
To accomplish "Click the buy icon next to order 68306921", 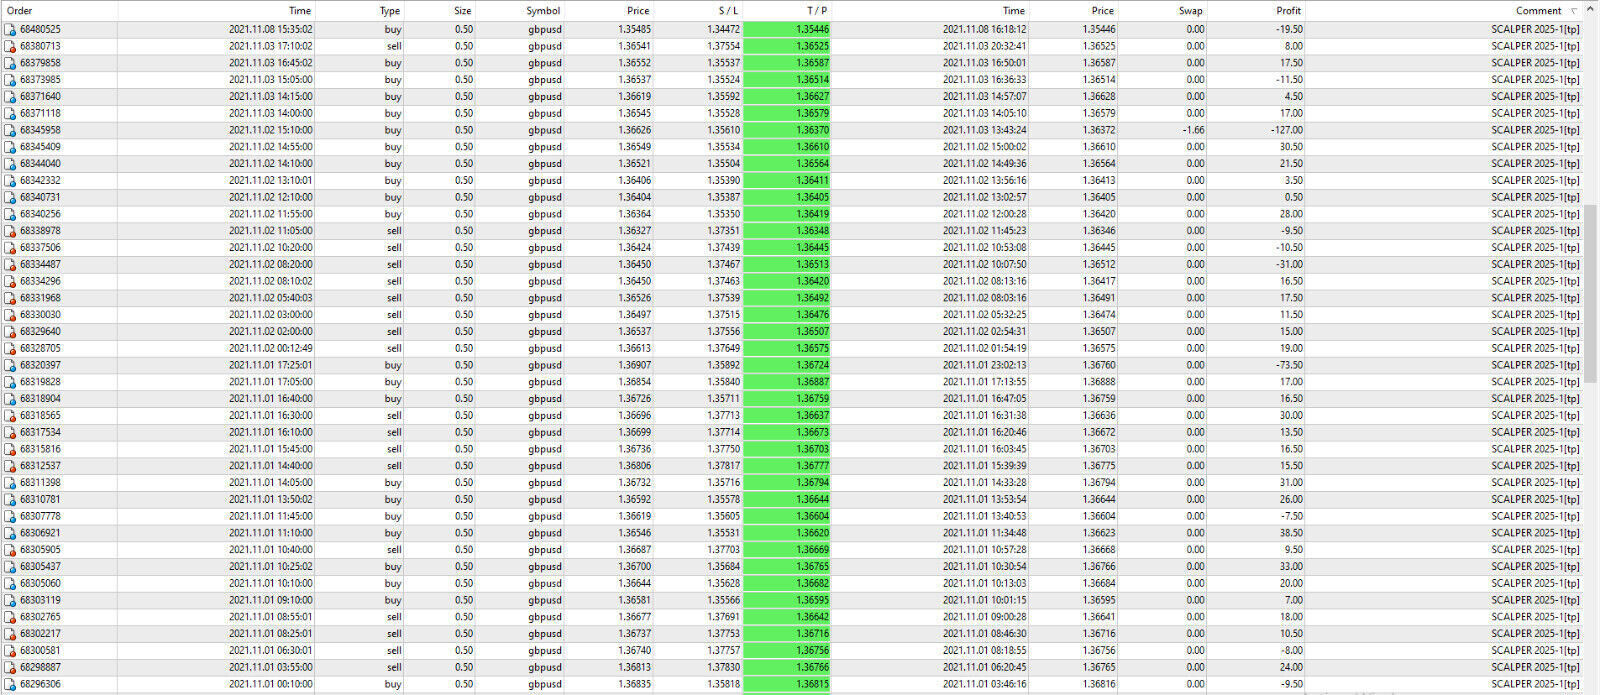I will click(10, 534).
